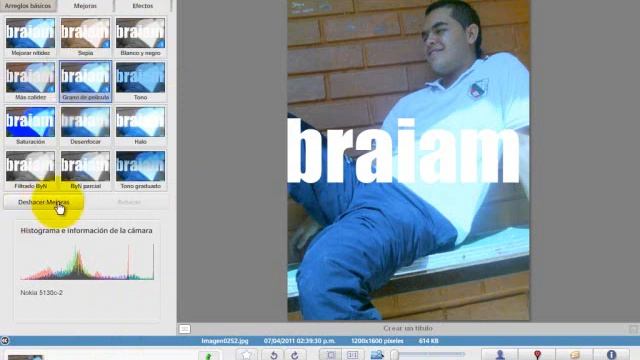This screenshot has width=640, height=360.
Task: Apply the Tono effect
Action: [140, 81]
